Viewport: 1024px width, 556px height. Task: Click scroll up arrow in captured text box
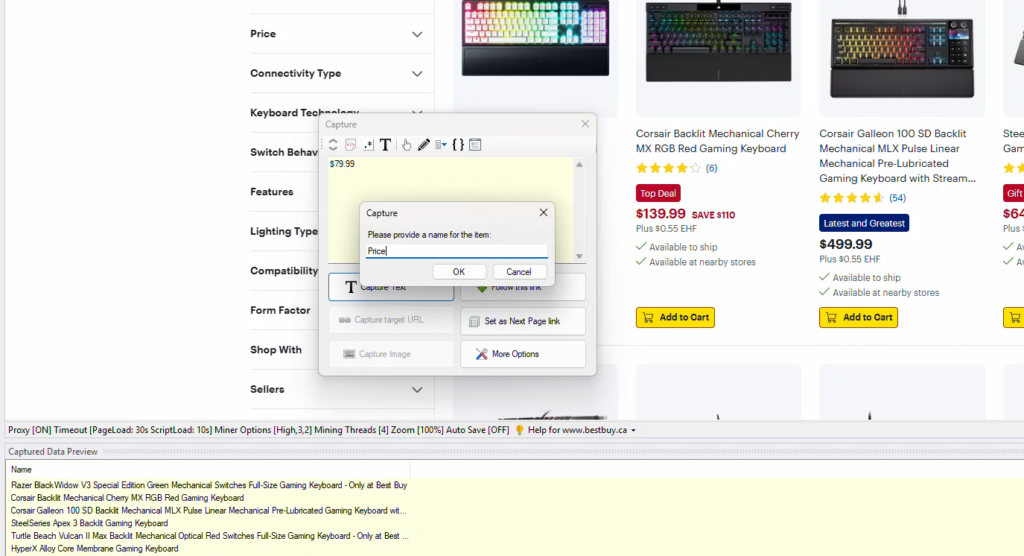579,165
